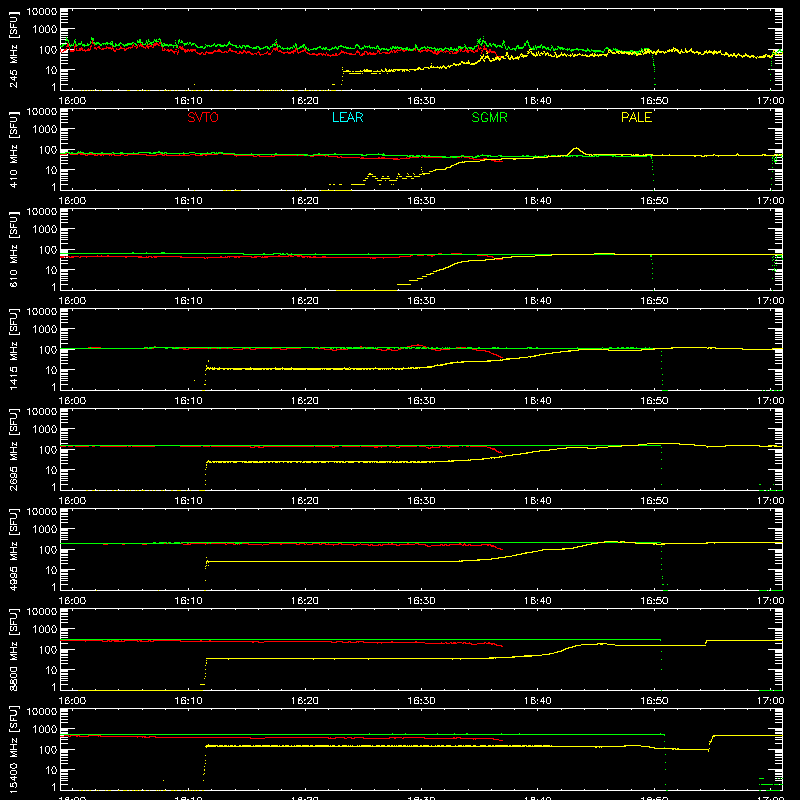
Task: Click the 16:50 tick label below 2695 MHz panel
Action: coord(654,501)
